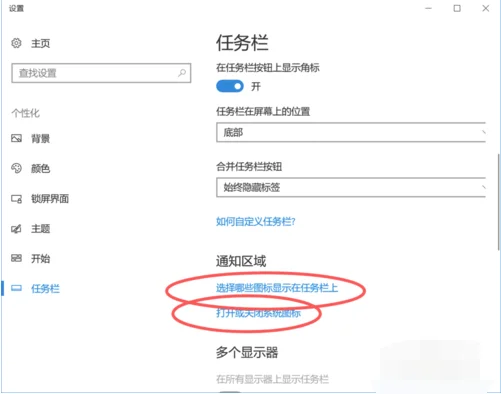Open combine taskbar buttons dropdown 始终隐藏标签

click(351, 187)
